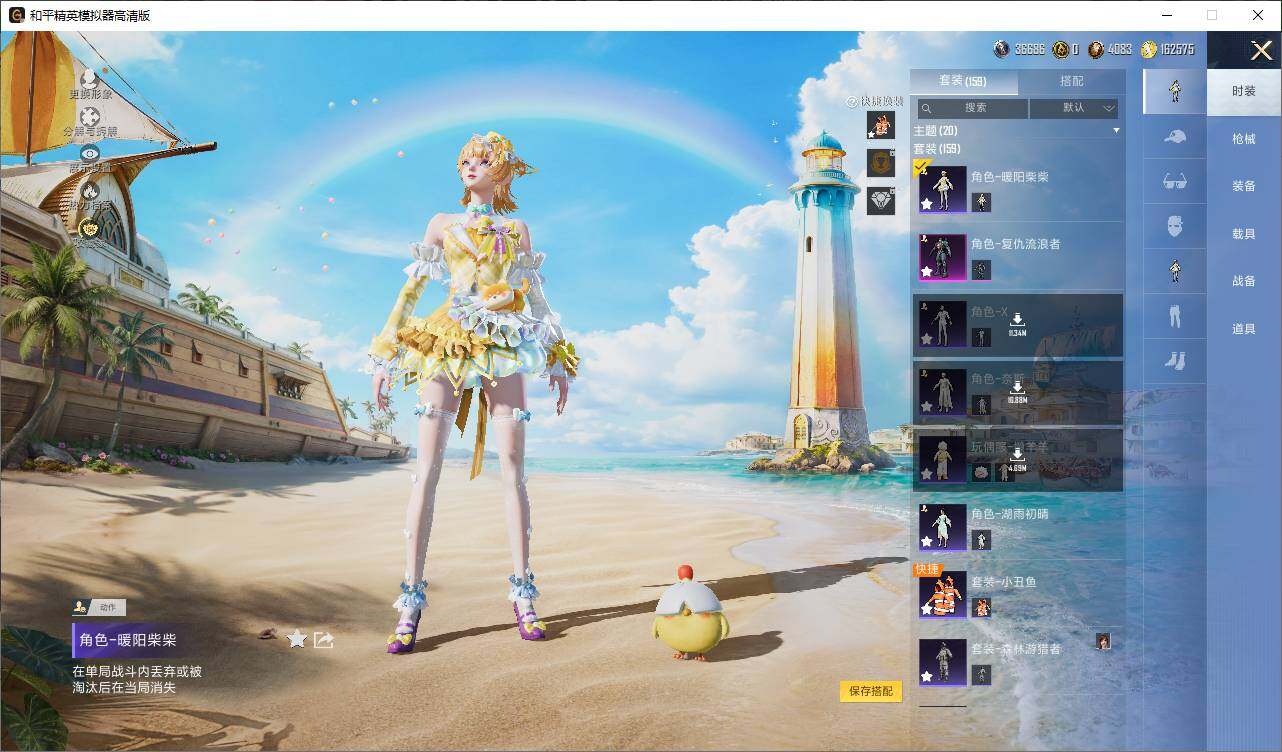Click the bronze currency icon showing 4083
Screen dimensions: 1282x752
click(x=1096, y=49)
